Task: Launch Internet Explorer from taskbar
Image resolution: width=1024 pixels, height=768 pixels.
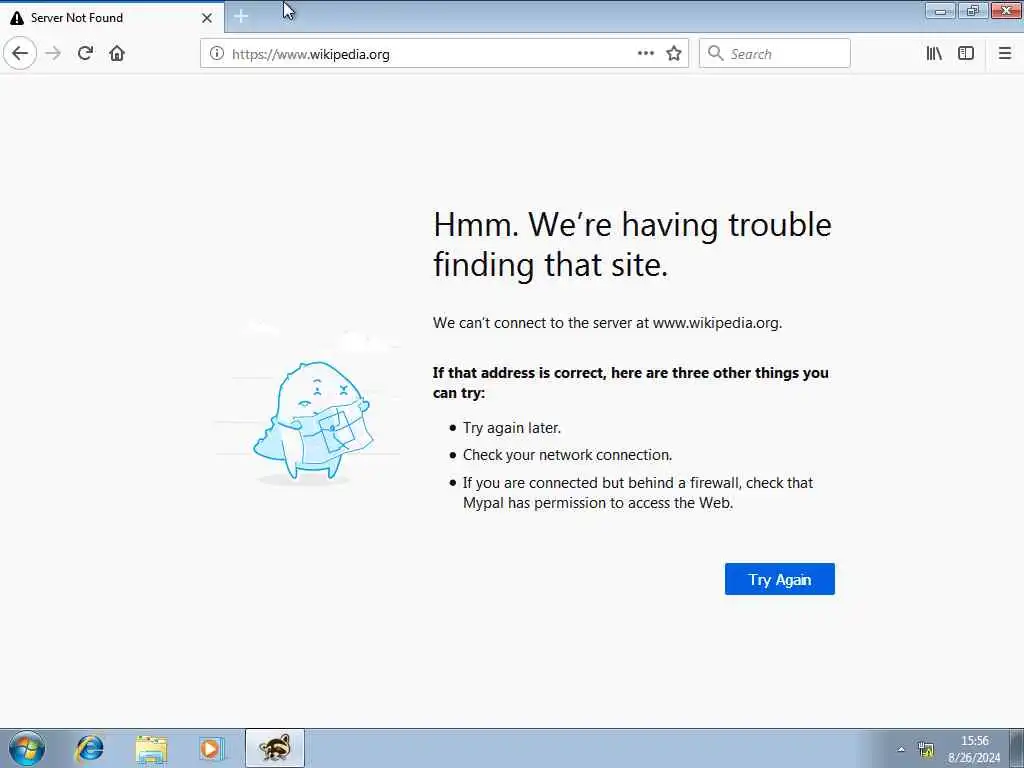Action: [x=89, y=748]
